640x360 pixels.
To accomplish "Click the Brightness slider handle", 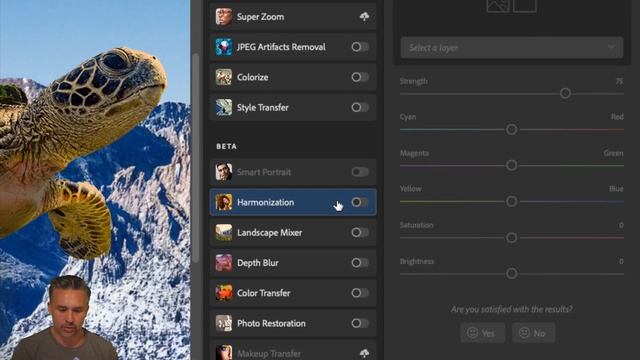I will [x=511, y=273].
